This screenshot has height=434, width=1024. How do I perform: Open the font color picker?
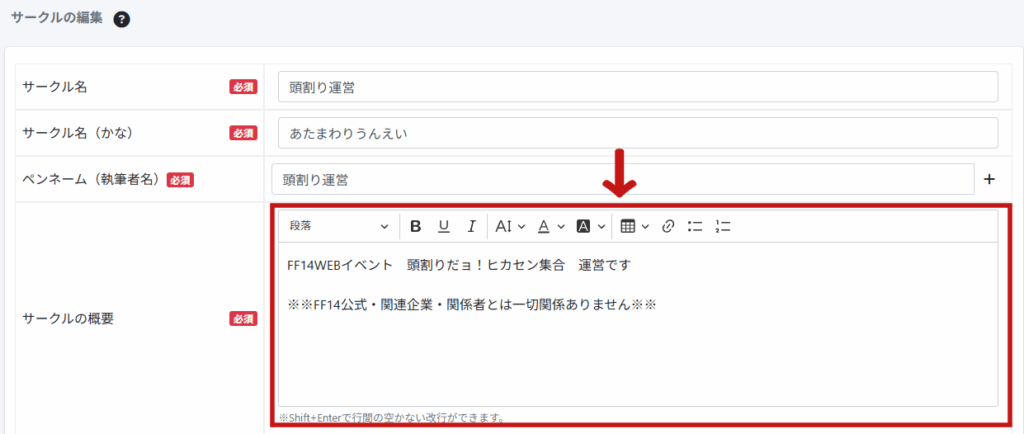[551, 227]
